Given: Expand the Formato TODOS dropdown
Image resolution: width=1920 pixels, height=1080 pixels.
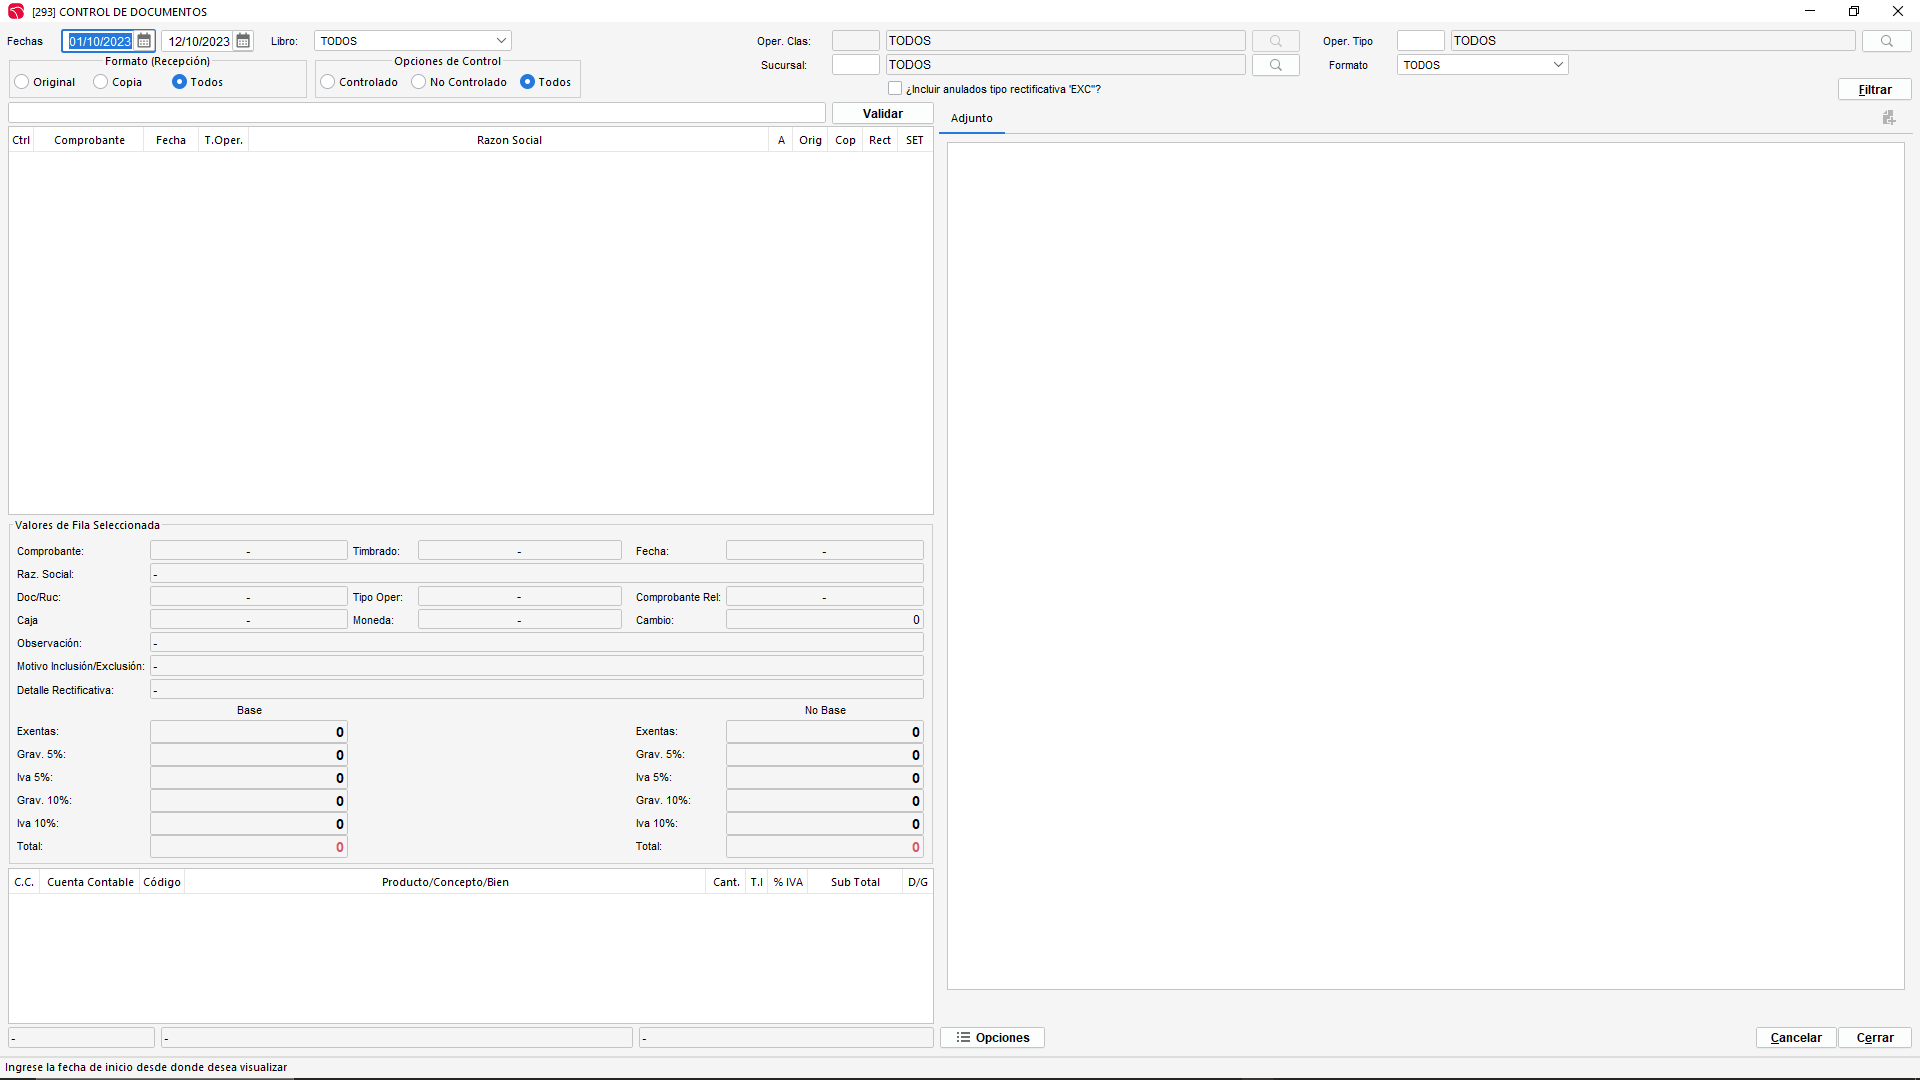Looking at the screenshot, I should click(1557, 65).
